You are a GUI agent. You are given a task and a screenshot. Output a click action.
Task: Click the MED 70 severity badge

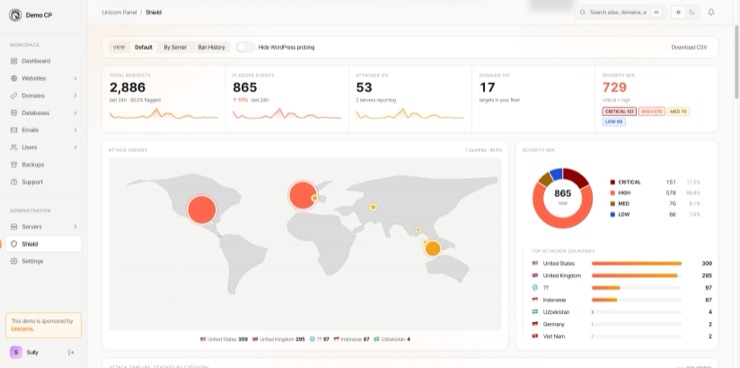coord(678,111)
